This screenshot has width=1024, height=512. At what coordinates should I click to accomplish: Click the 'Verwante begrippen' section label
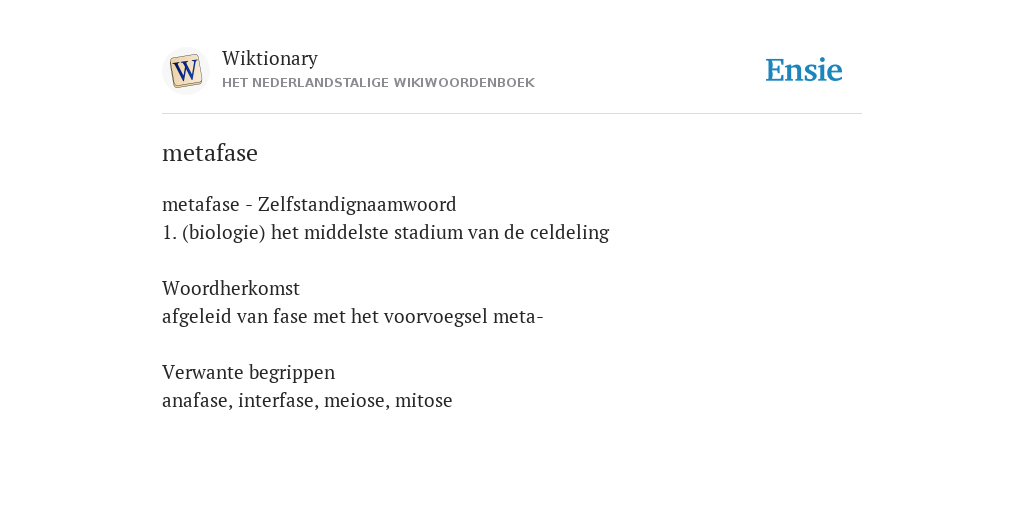[248, 373]
